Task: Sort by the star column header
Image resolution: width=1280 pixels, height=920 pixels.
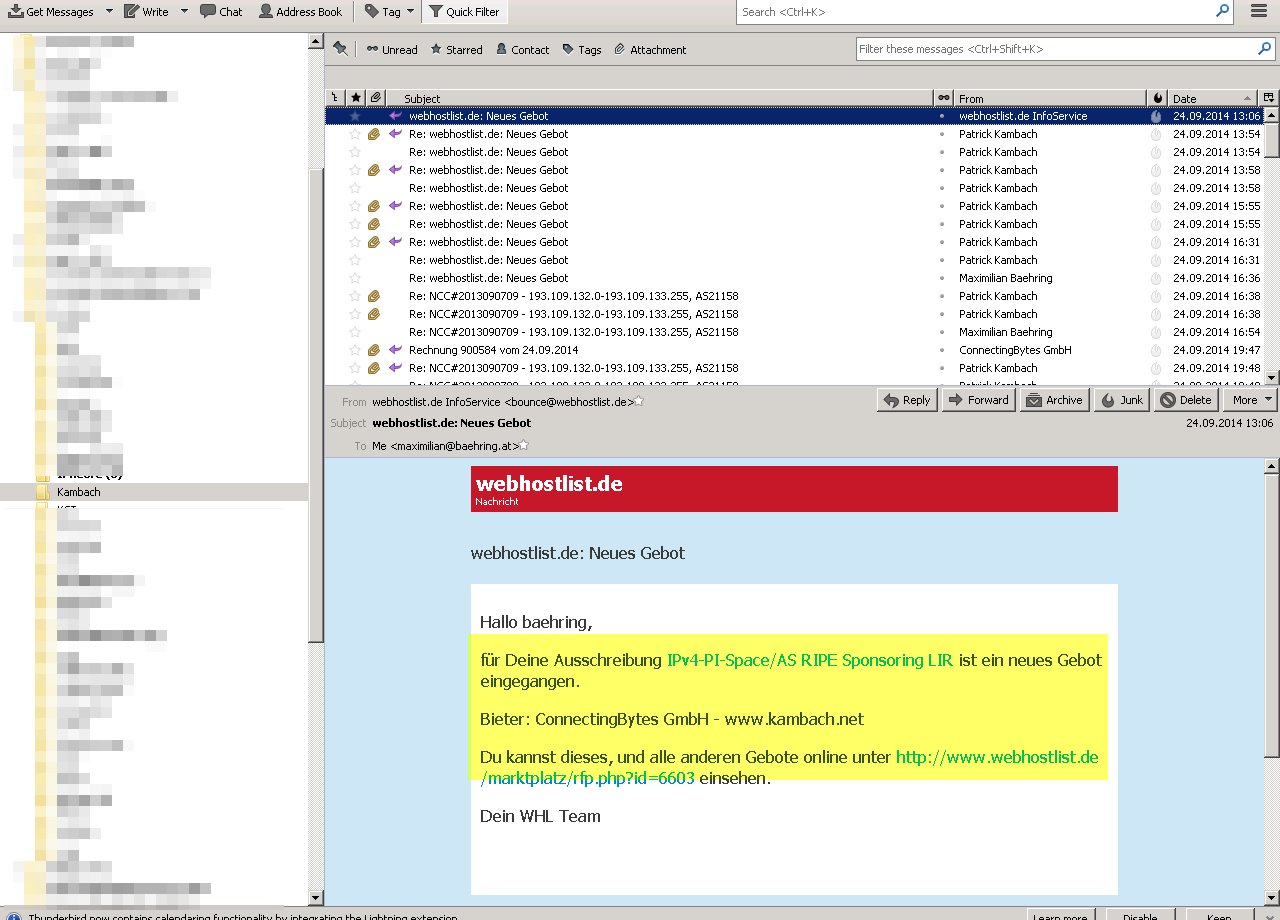Action: pyautogui.click(x=355, y=98)
